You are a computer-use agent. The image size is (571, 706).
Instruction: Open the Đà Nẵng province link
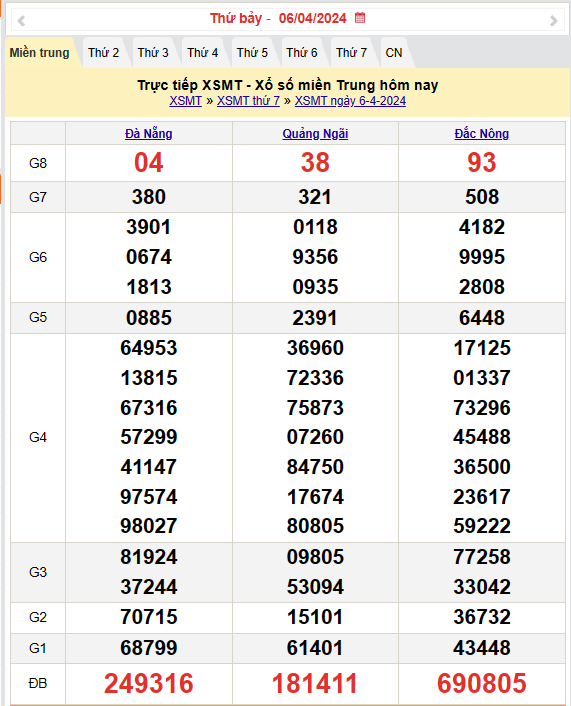click(x=149, y=134)
